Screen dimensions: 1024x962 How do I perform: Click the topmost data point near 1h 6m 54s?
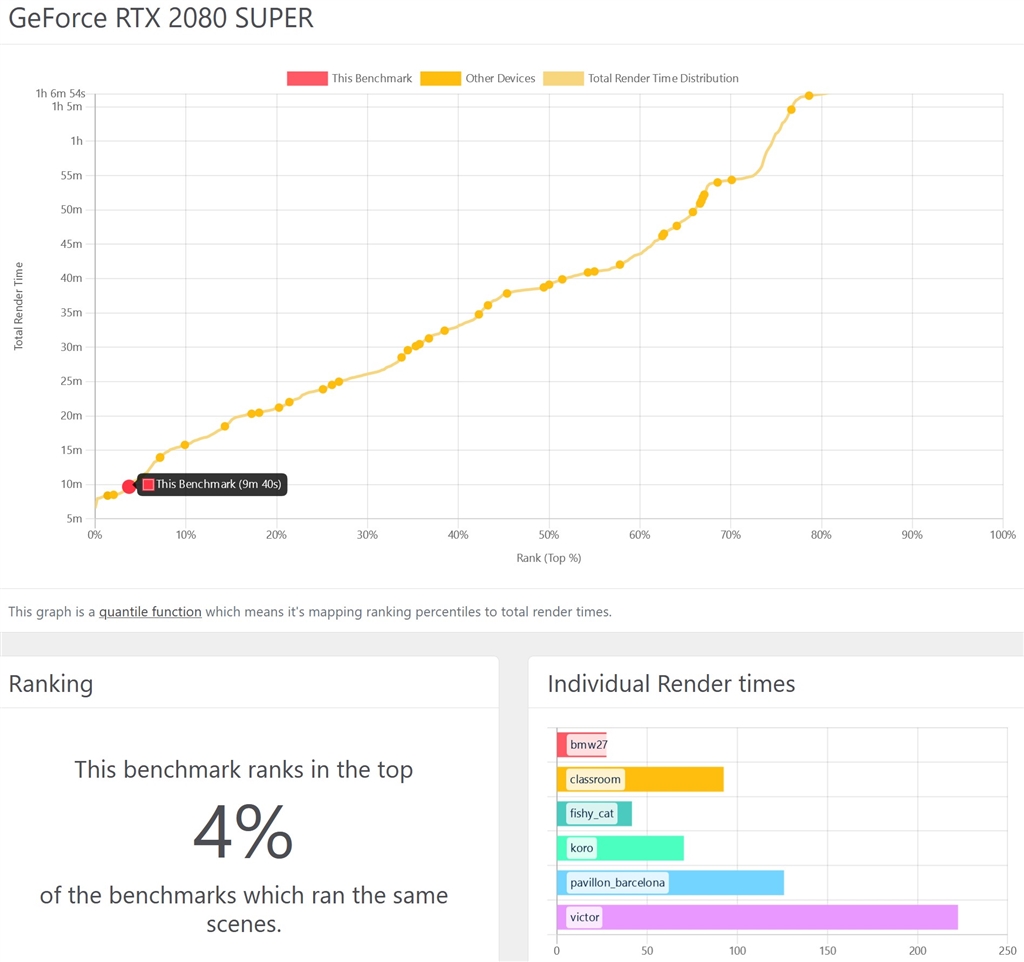click(x=809, y=96)
